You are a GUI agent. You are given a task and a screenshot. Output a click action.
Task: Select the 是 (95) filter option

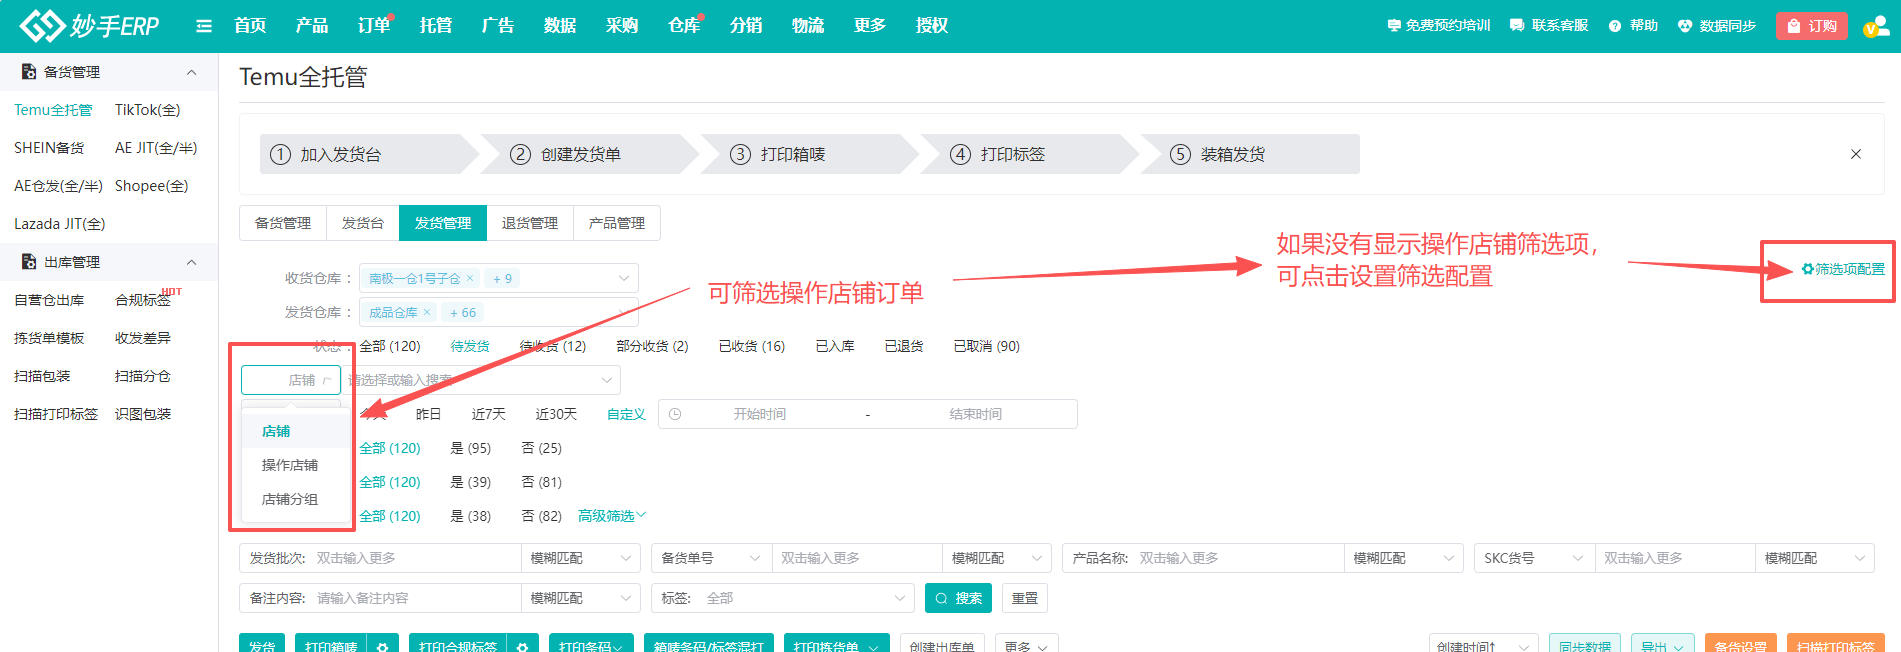[x=471, y=448]
